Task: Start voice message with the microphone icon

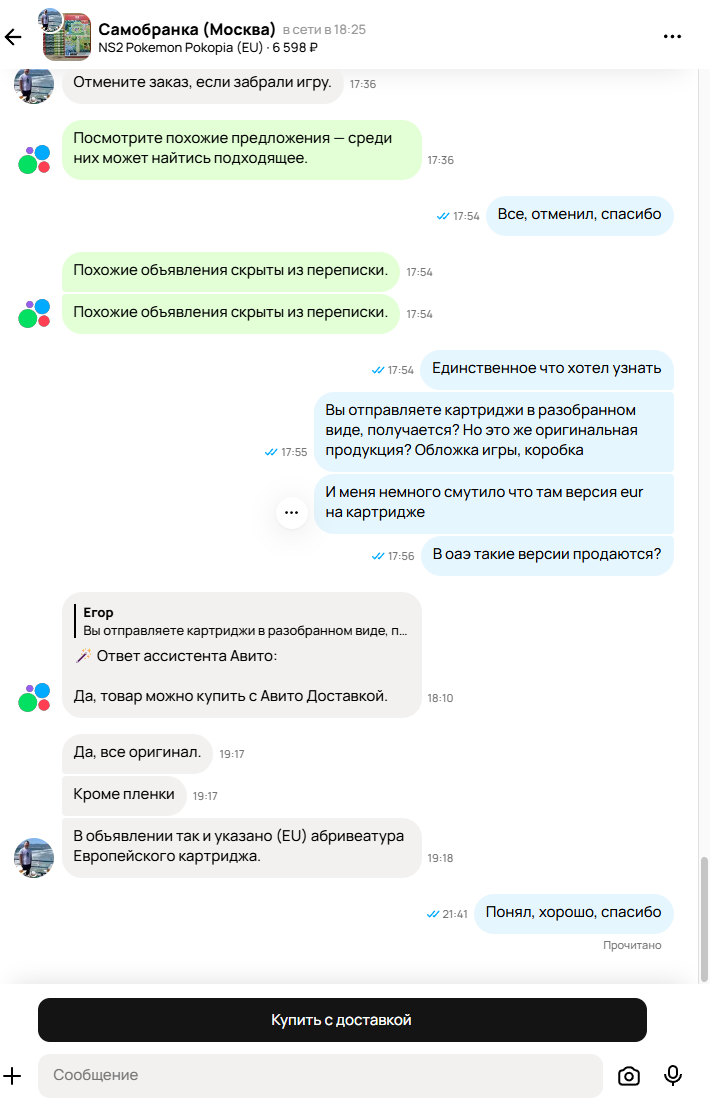Action: point(673,1075)
